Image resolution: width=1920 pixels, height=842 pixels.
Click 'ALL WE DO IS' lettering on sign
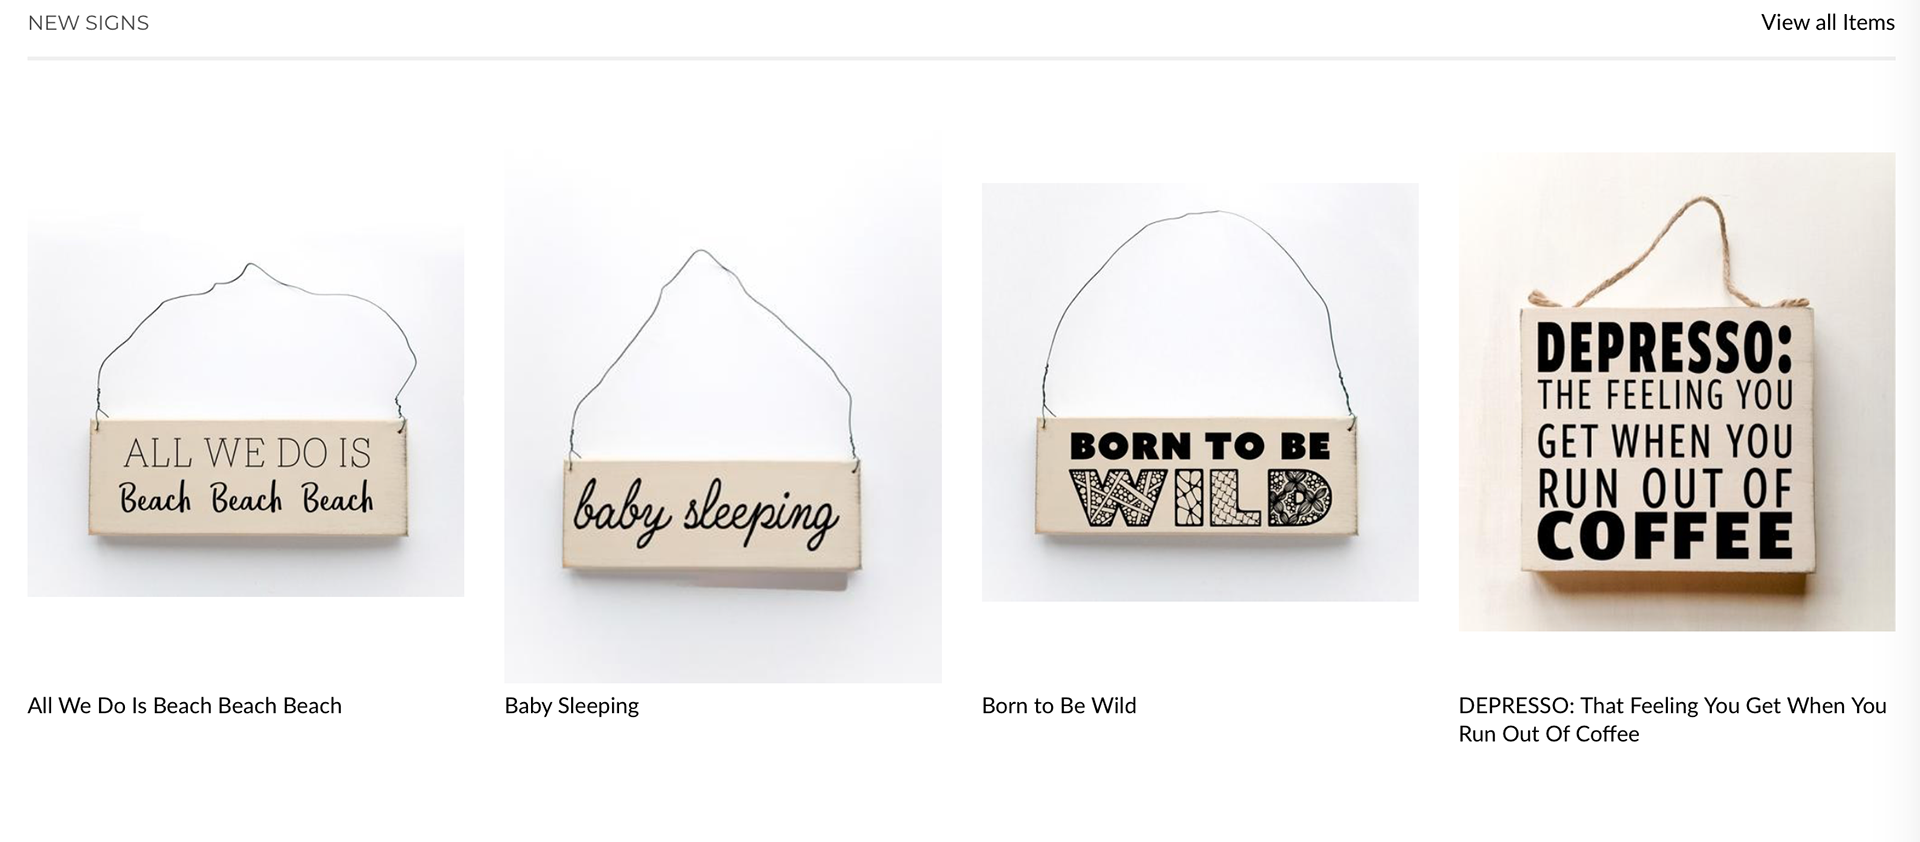247,453
